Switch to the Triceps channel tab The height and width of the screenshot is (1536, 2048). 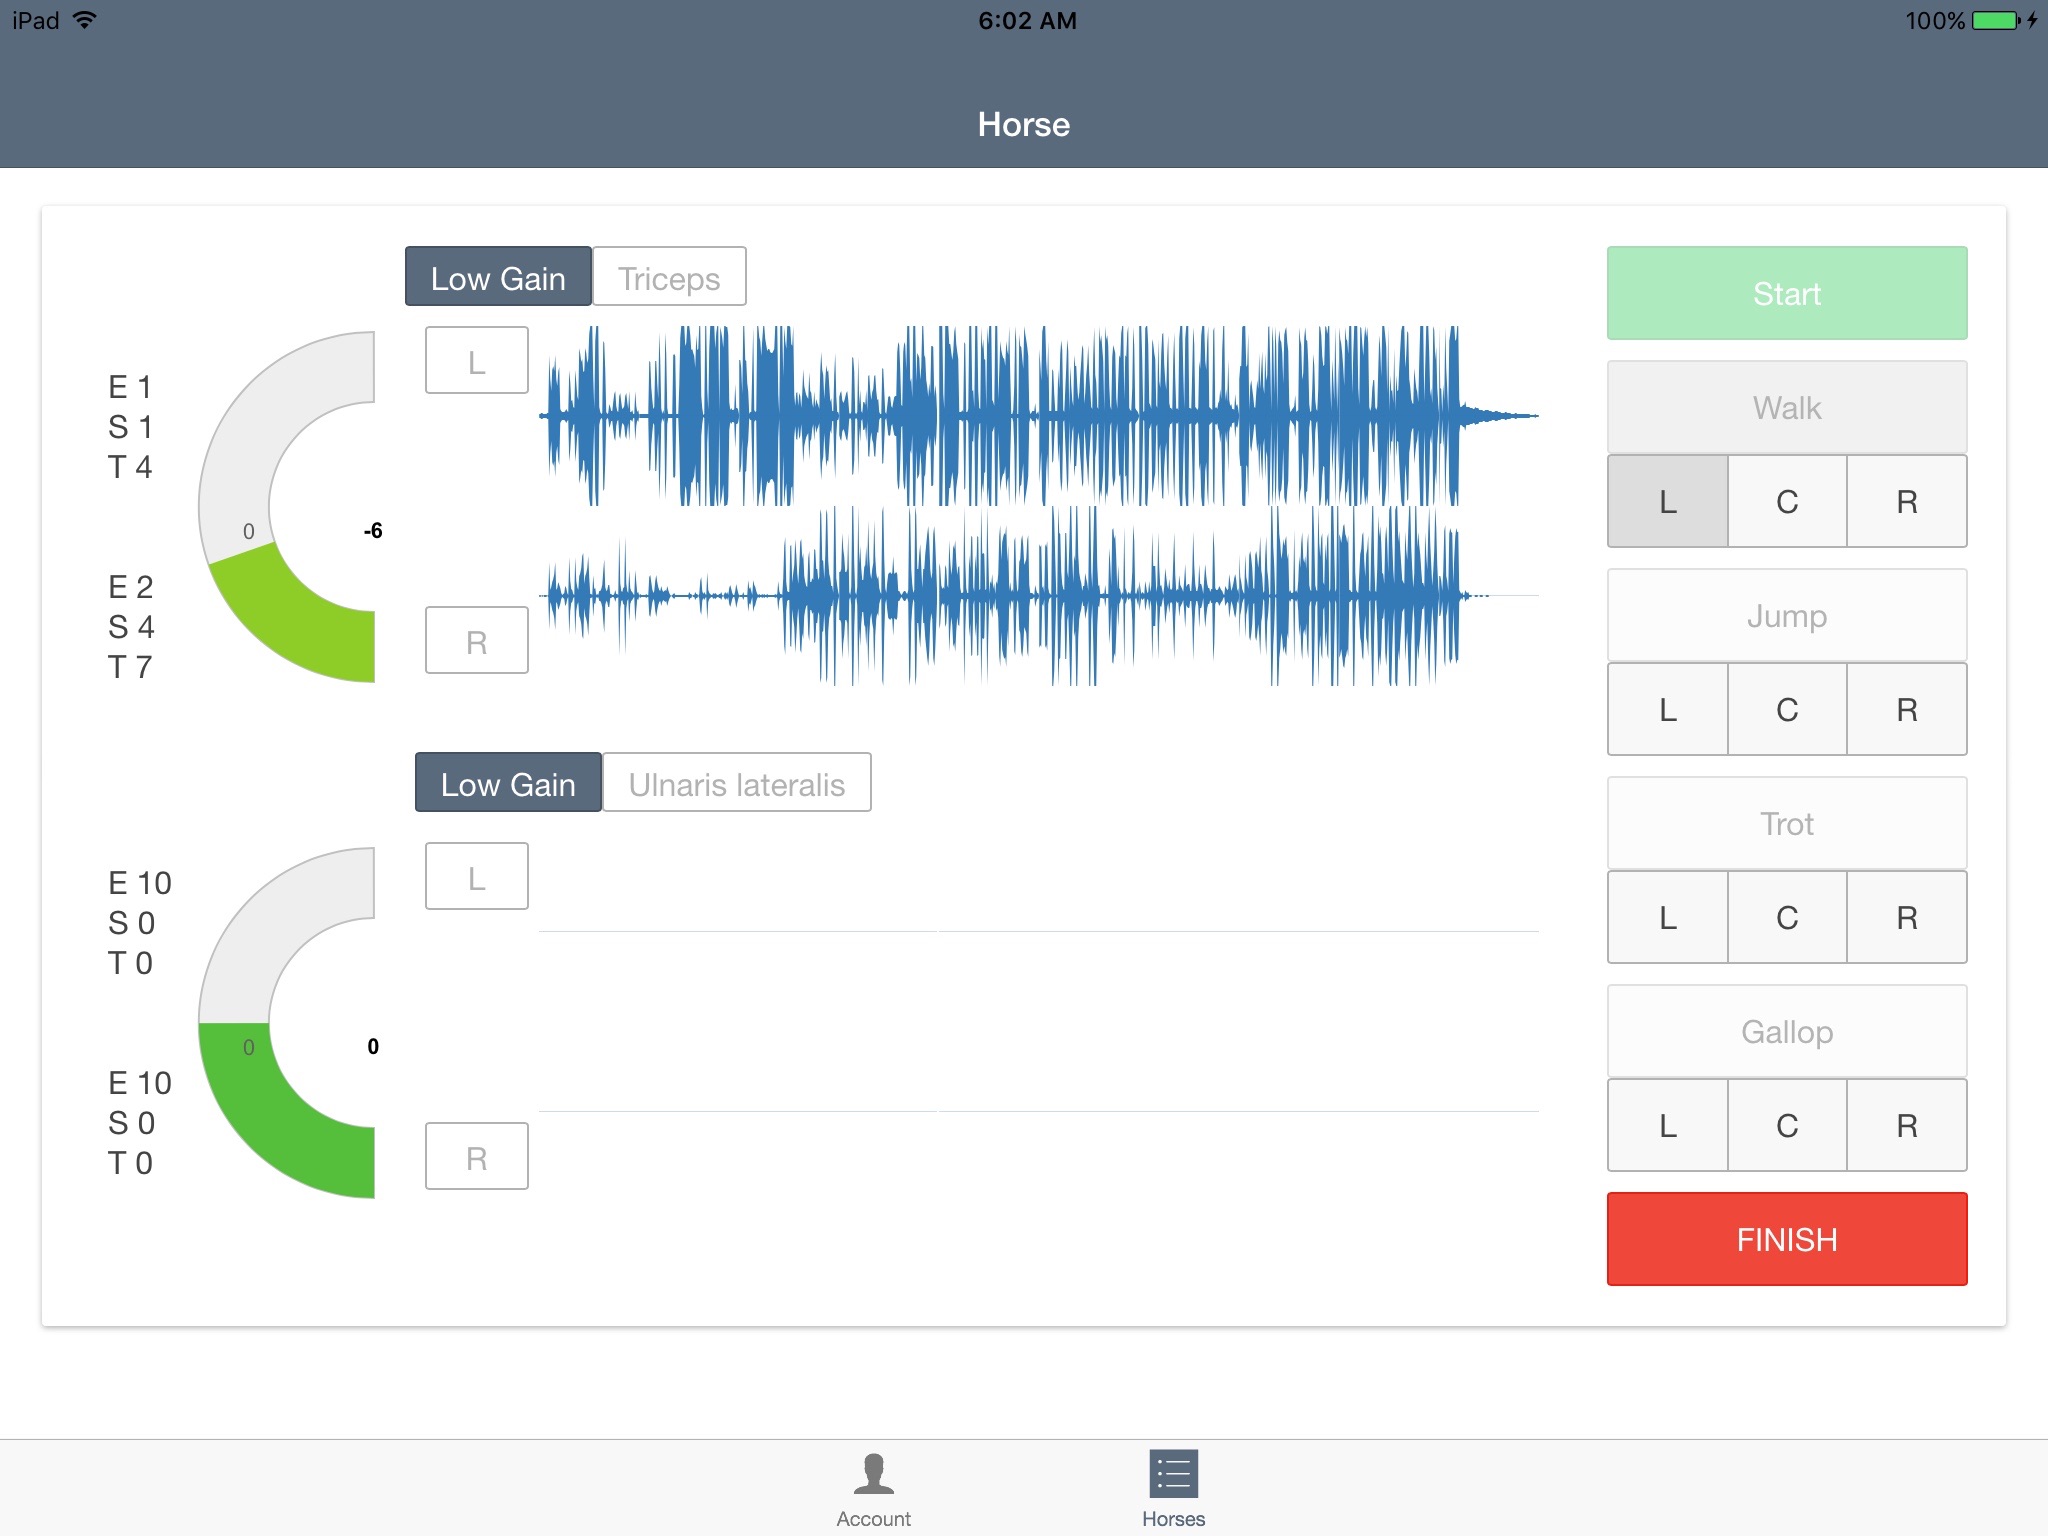pos(668,278)
